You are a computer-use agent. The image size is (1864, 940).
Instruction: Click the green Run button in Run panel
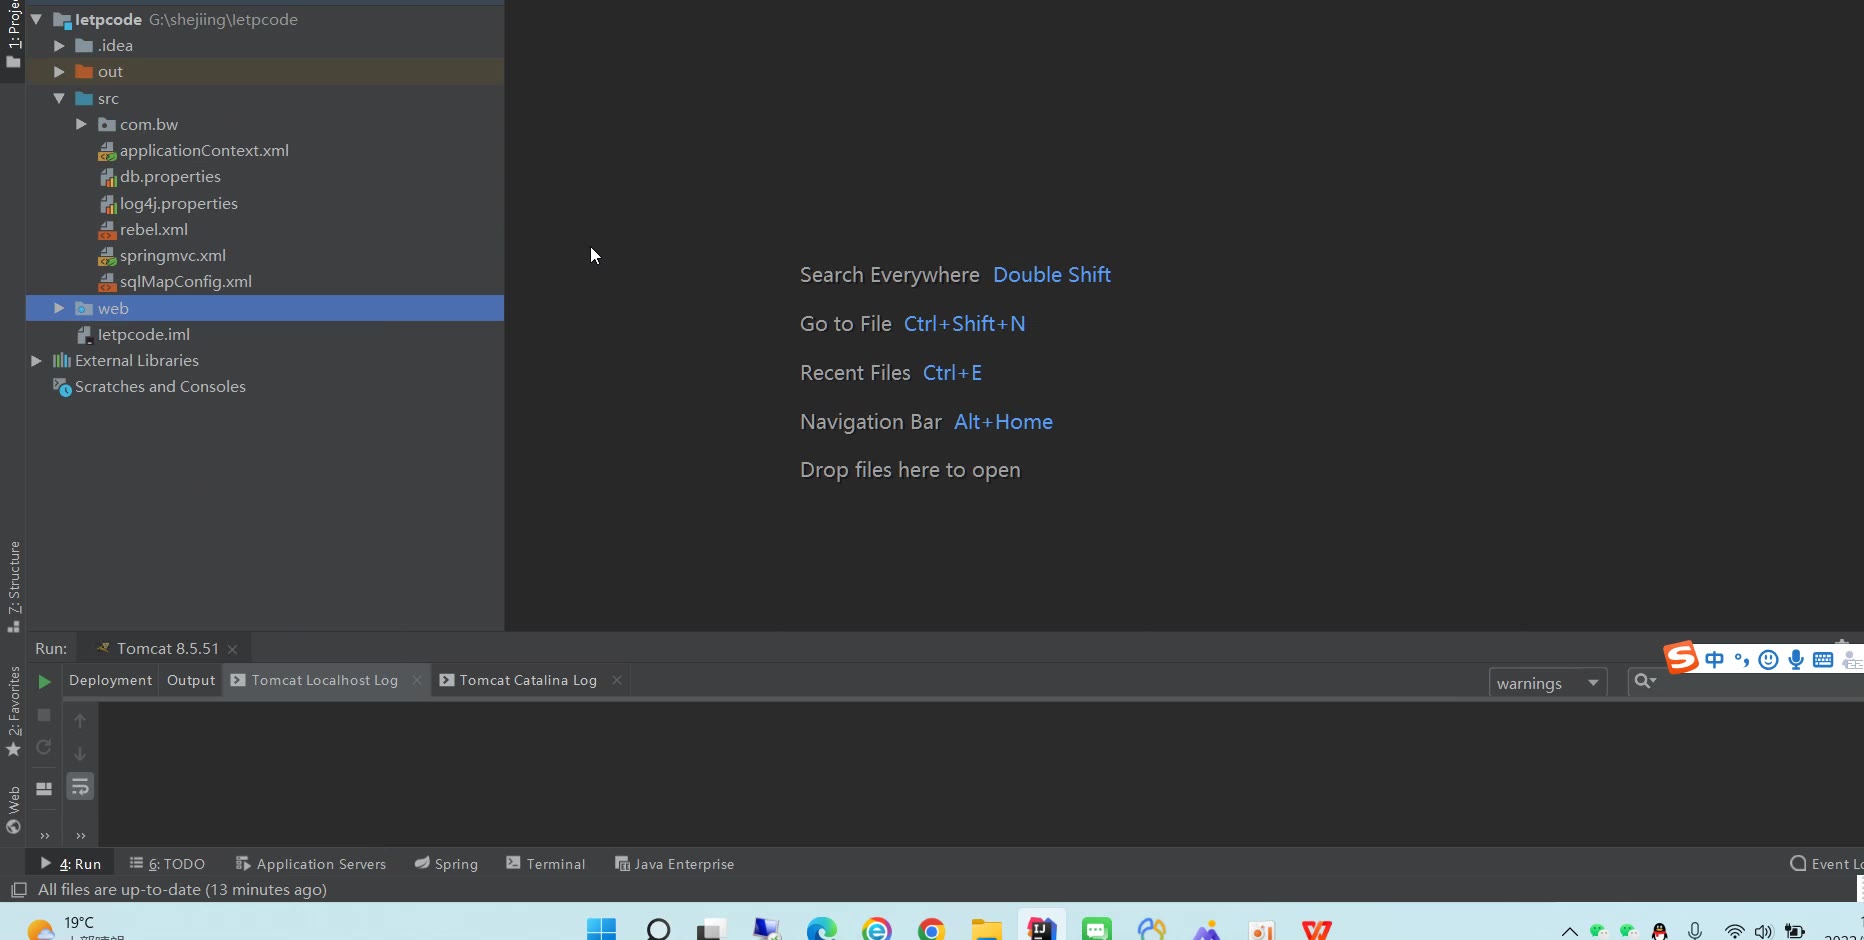pyautogui.click(x=44, y=682)
